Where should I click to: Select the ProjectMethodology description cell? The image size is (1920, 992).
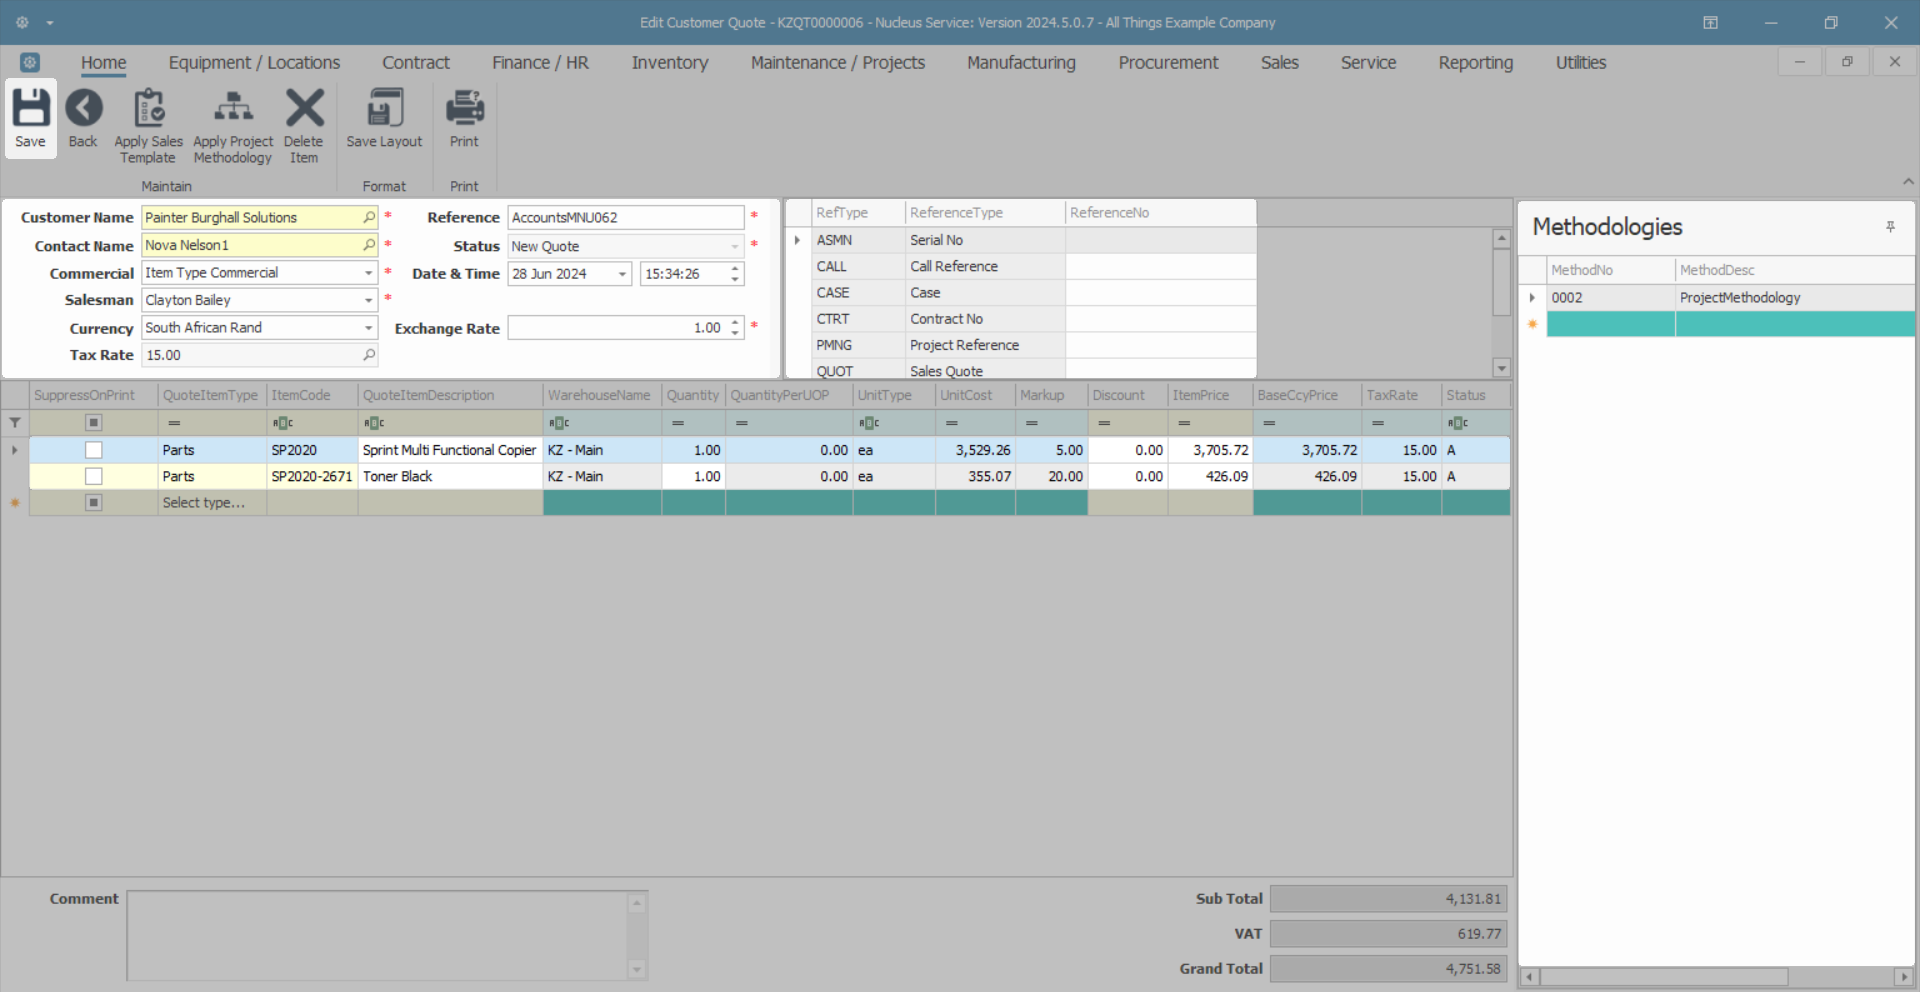tap(1795, 297)
